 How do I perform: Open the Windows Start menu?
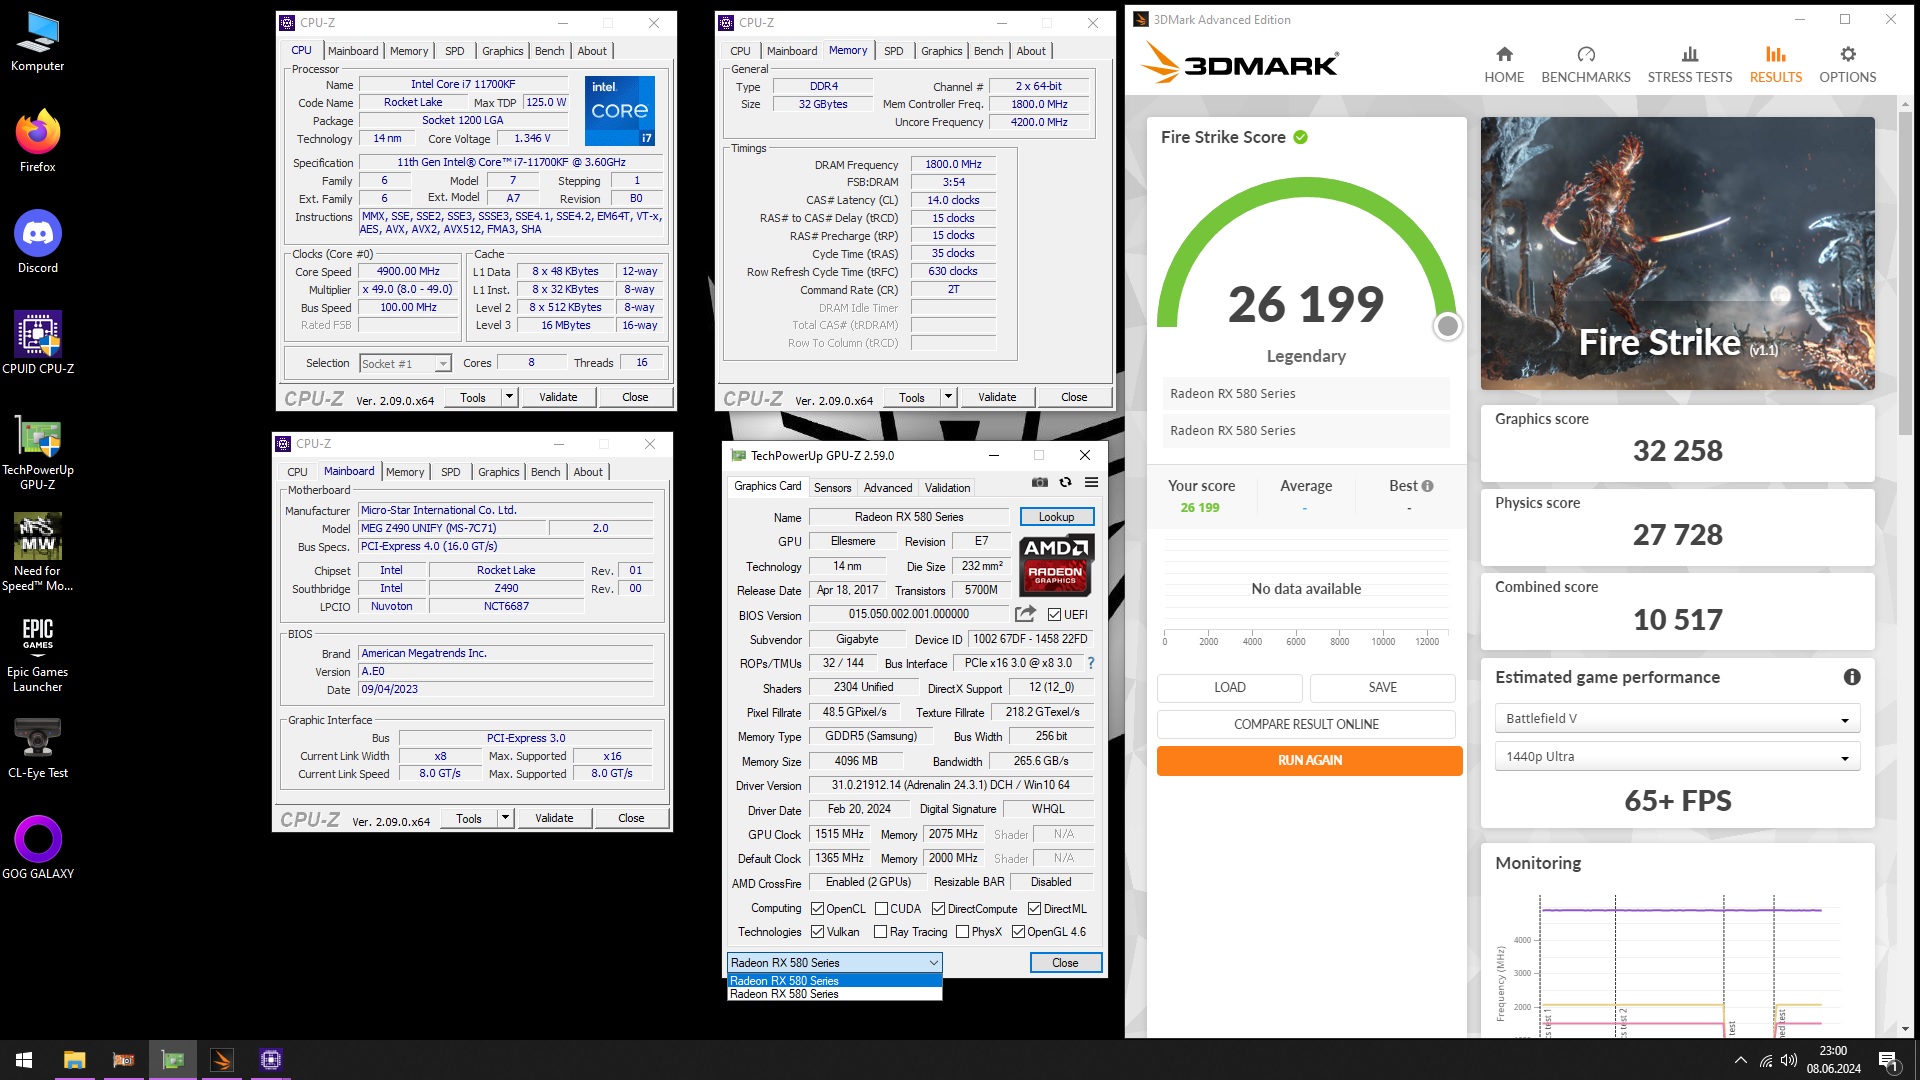coord(24,1060)
